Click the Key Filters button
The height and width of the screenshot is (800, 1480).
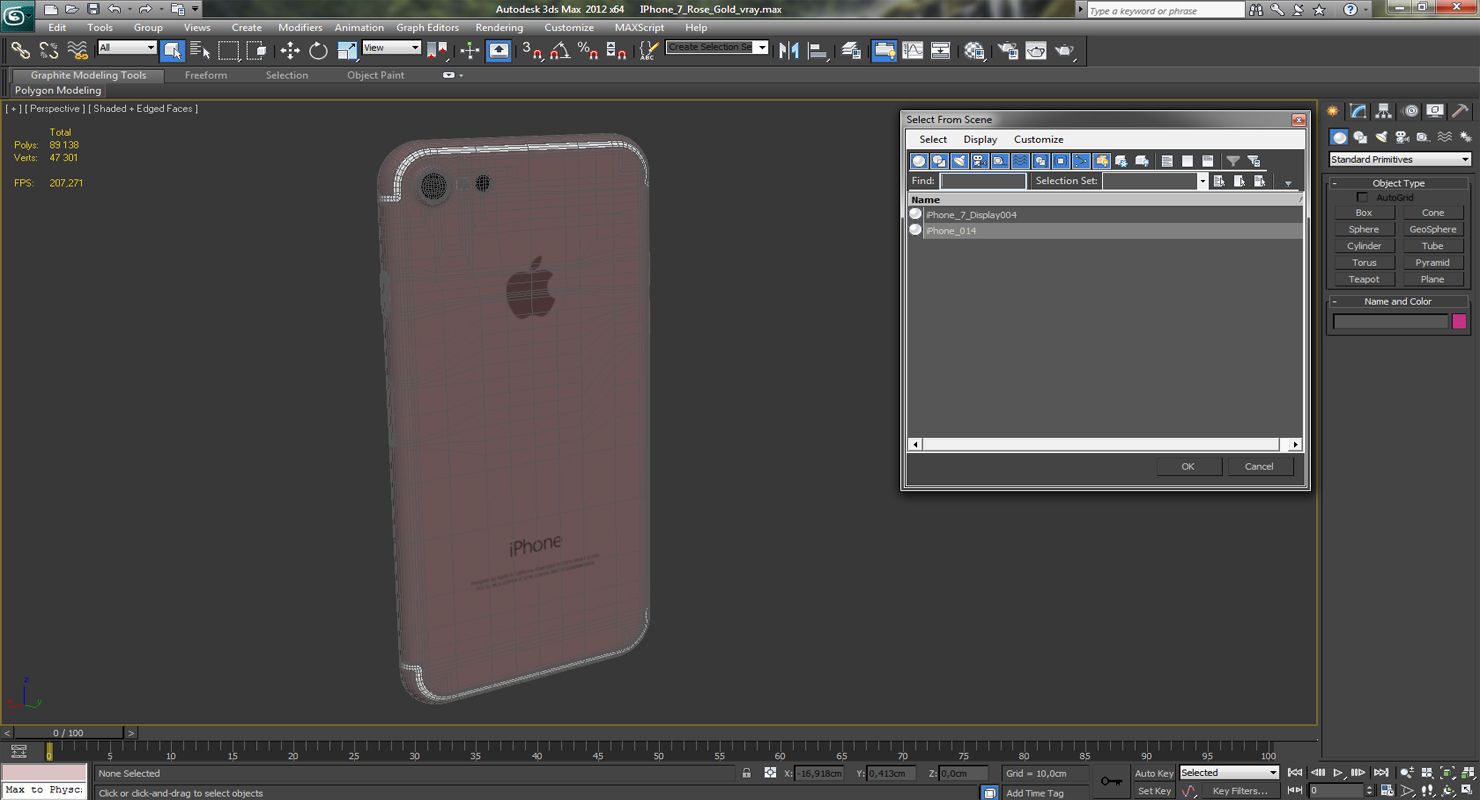1240,791
